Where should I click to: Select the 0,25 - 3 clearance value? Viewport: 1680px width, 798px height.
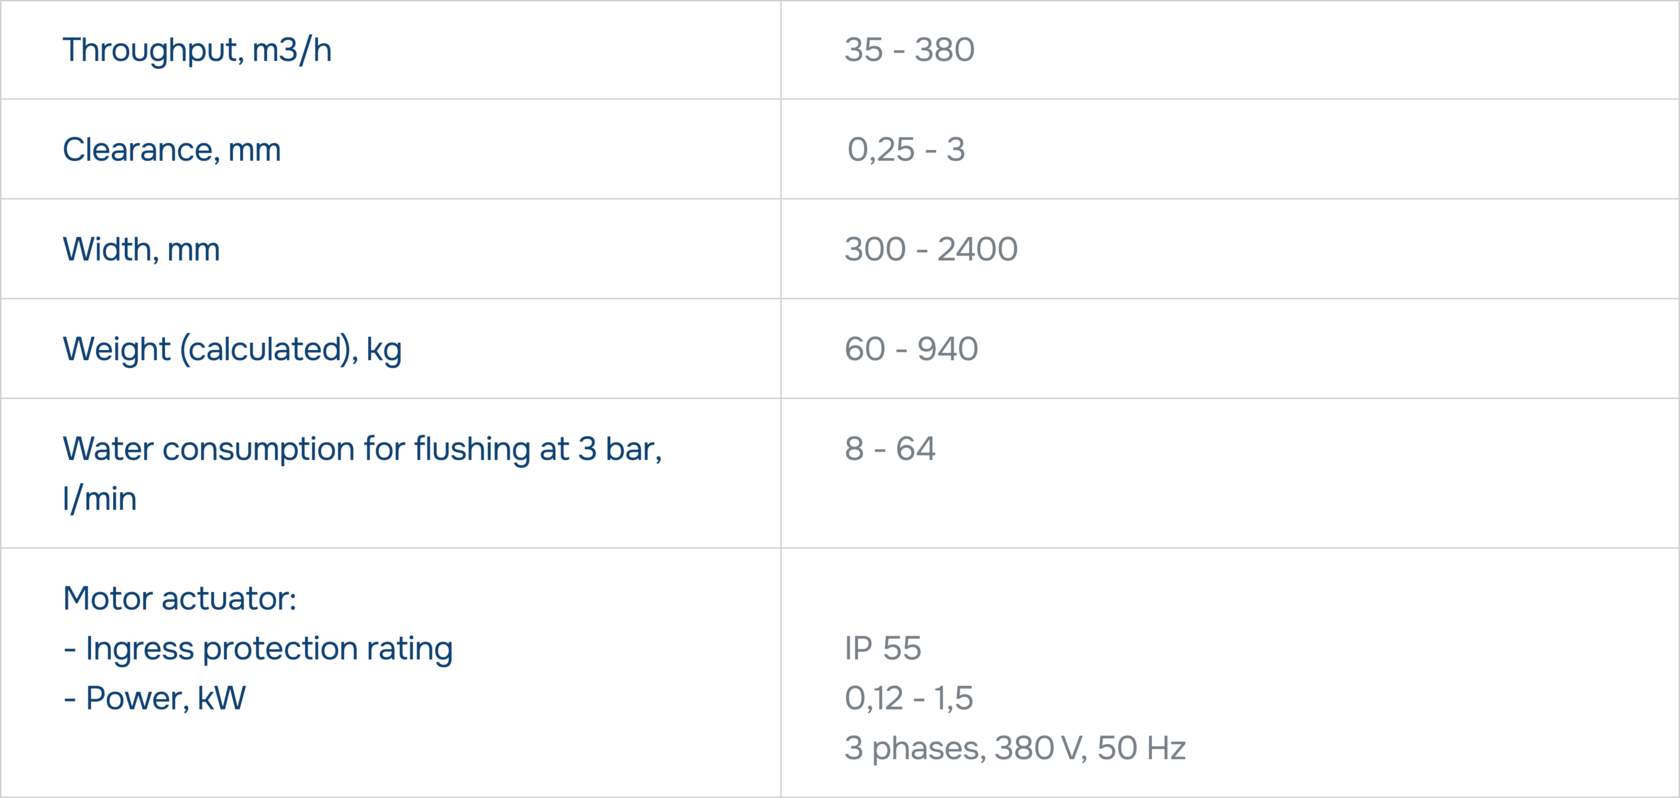(x=906, y=150)
